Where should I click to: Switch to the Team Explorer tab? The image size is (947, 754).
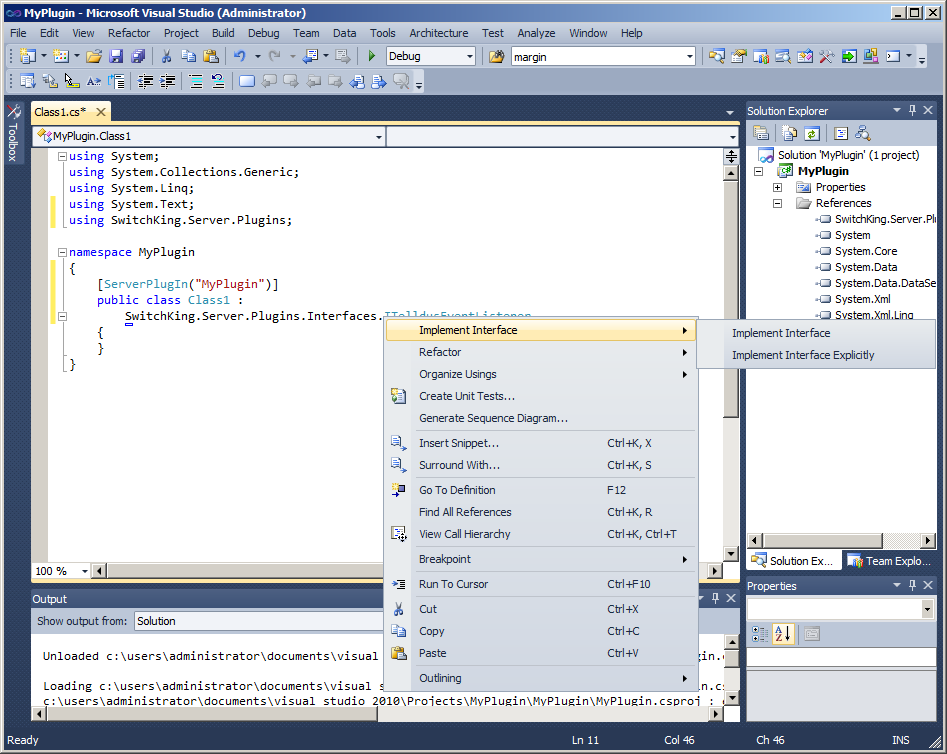click(x=890, y=561)
